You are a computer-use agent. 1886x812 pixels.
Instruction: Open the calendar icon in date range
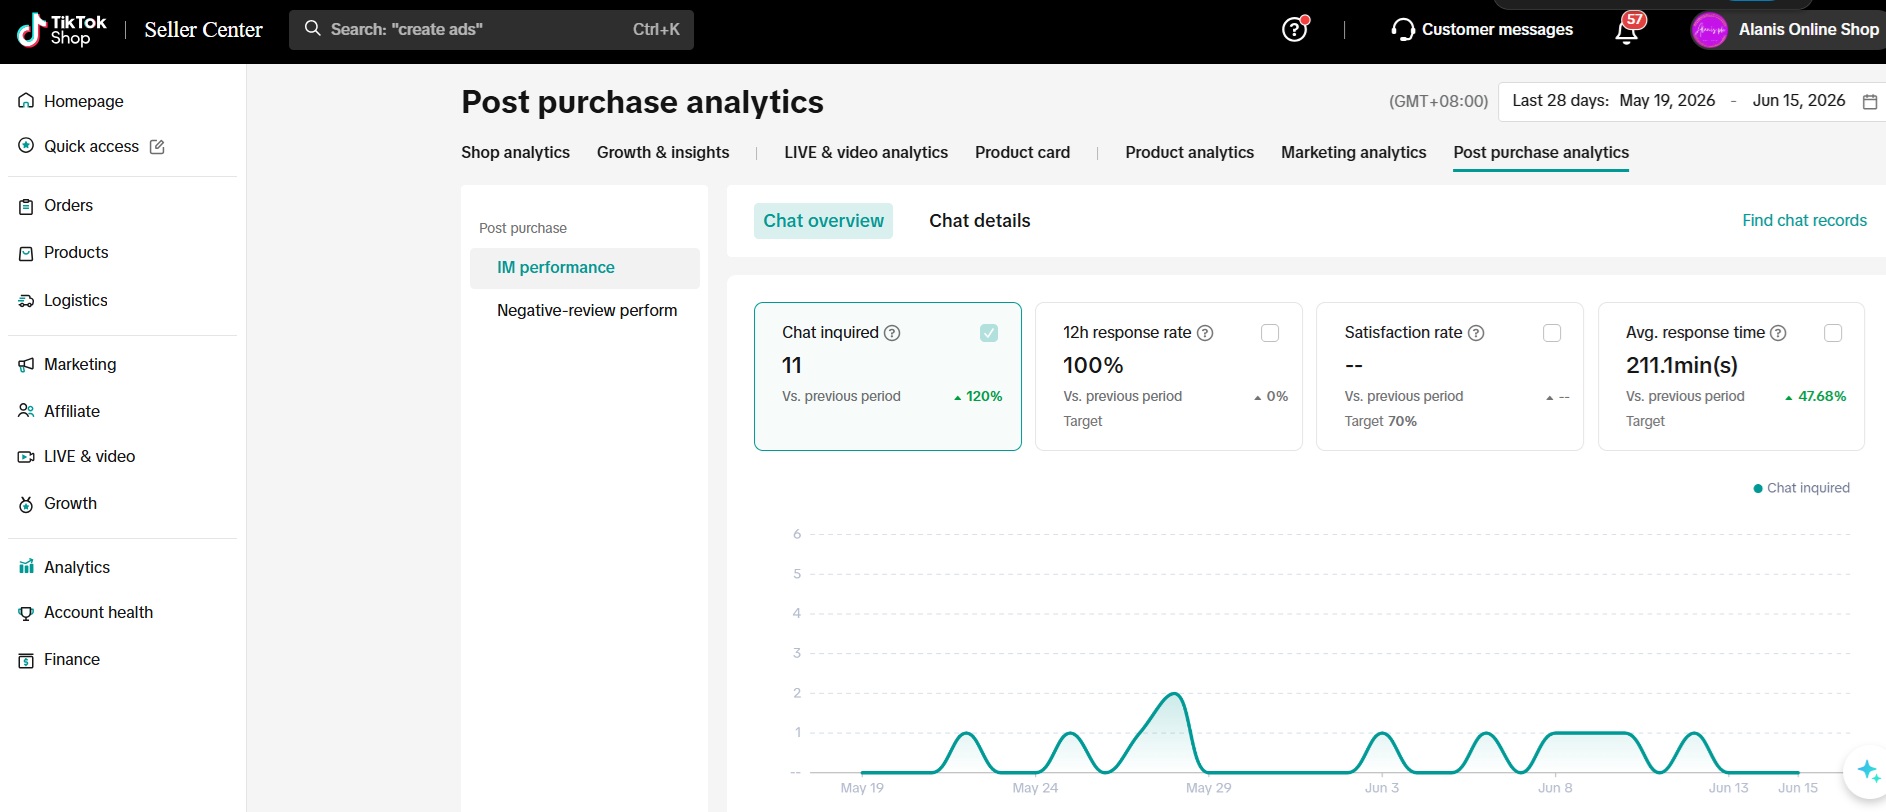click(1870, 101)
